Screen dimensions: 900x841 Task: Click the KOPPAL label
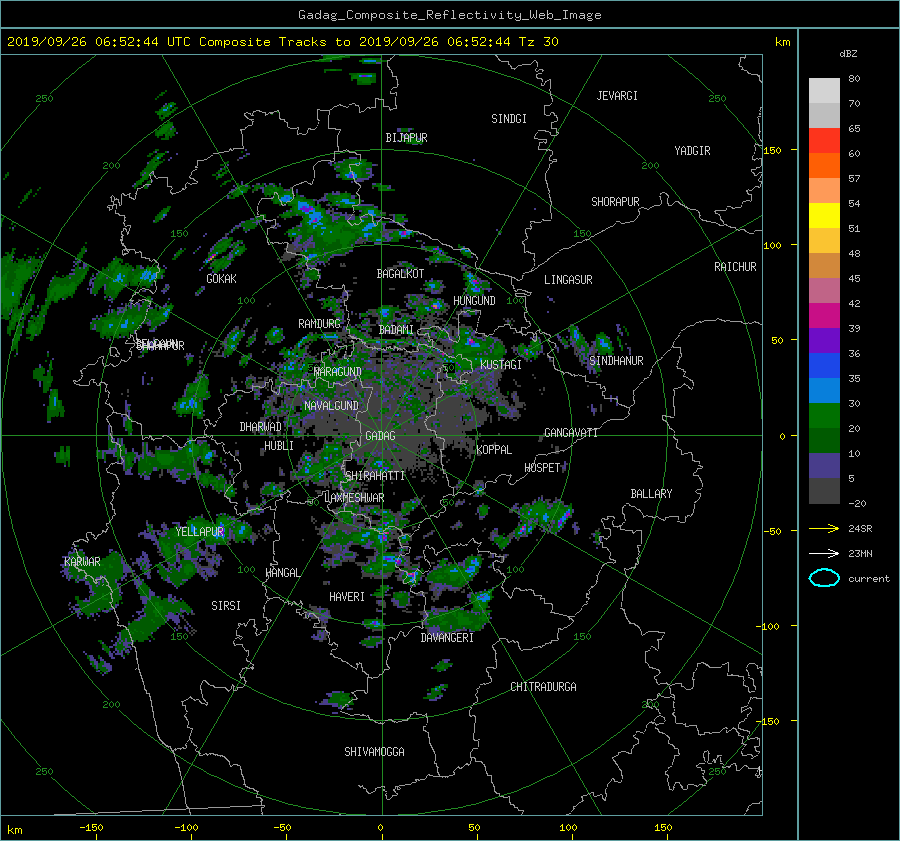pyautogui.click(x=494, y=450)
